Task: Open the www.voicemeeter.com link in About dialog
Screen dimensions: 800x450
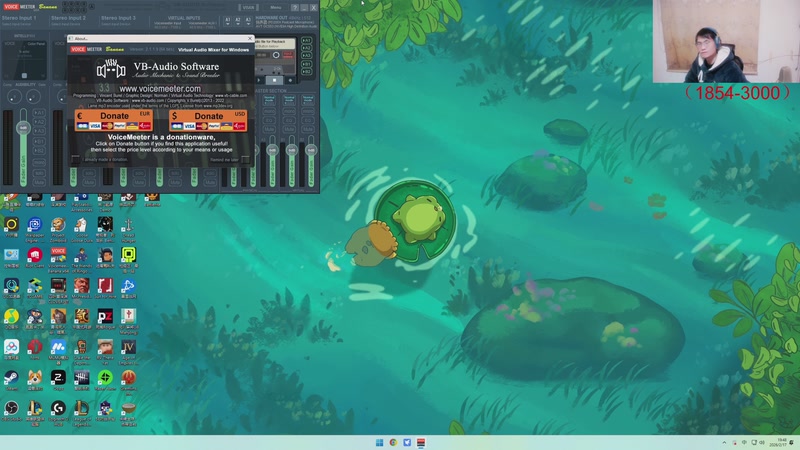Action: [160, 88]
